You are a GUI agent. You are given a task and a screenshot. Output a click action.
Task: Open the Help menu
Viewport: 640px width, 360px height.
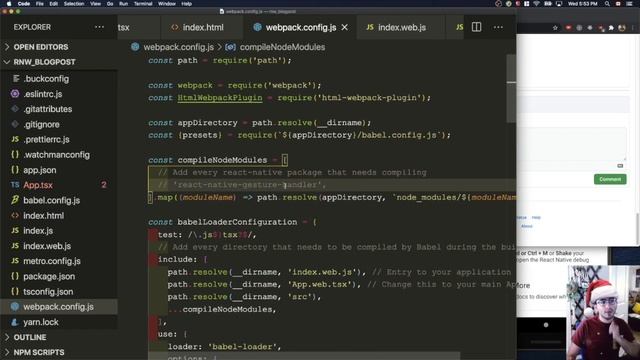coord(187,4)
